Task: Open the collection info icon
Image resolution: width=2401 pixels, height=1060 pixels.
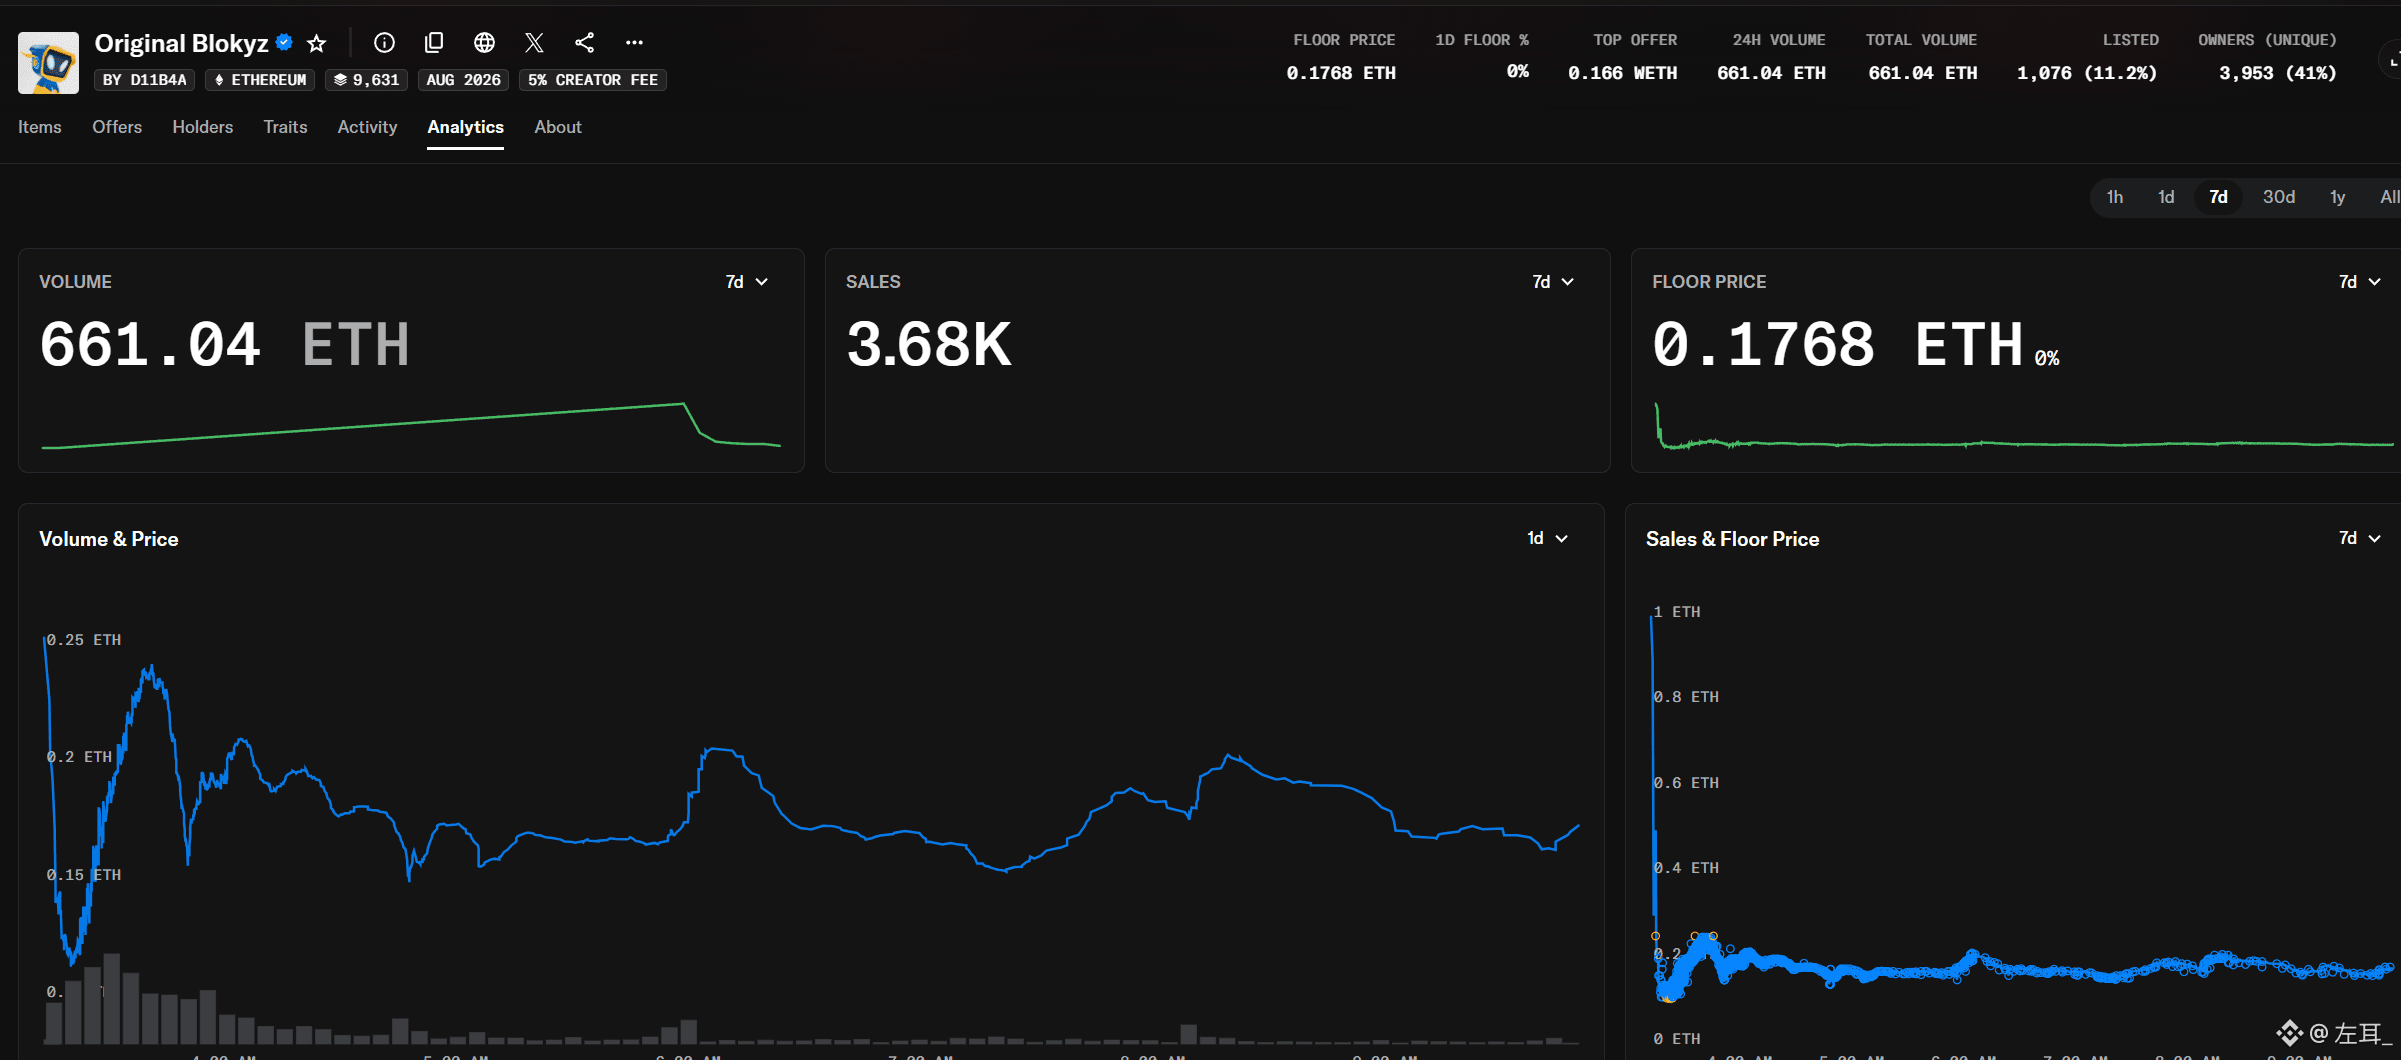Action: [384, 42]
